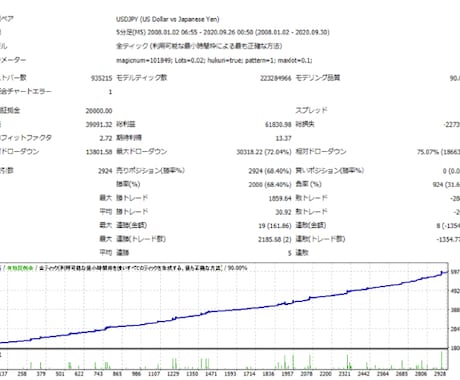Select the max drawdown value 30318.22 (72.04%)
Screen dimensions: 460x380
click(x=264, y=152)
